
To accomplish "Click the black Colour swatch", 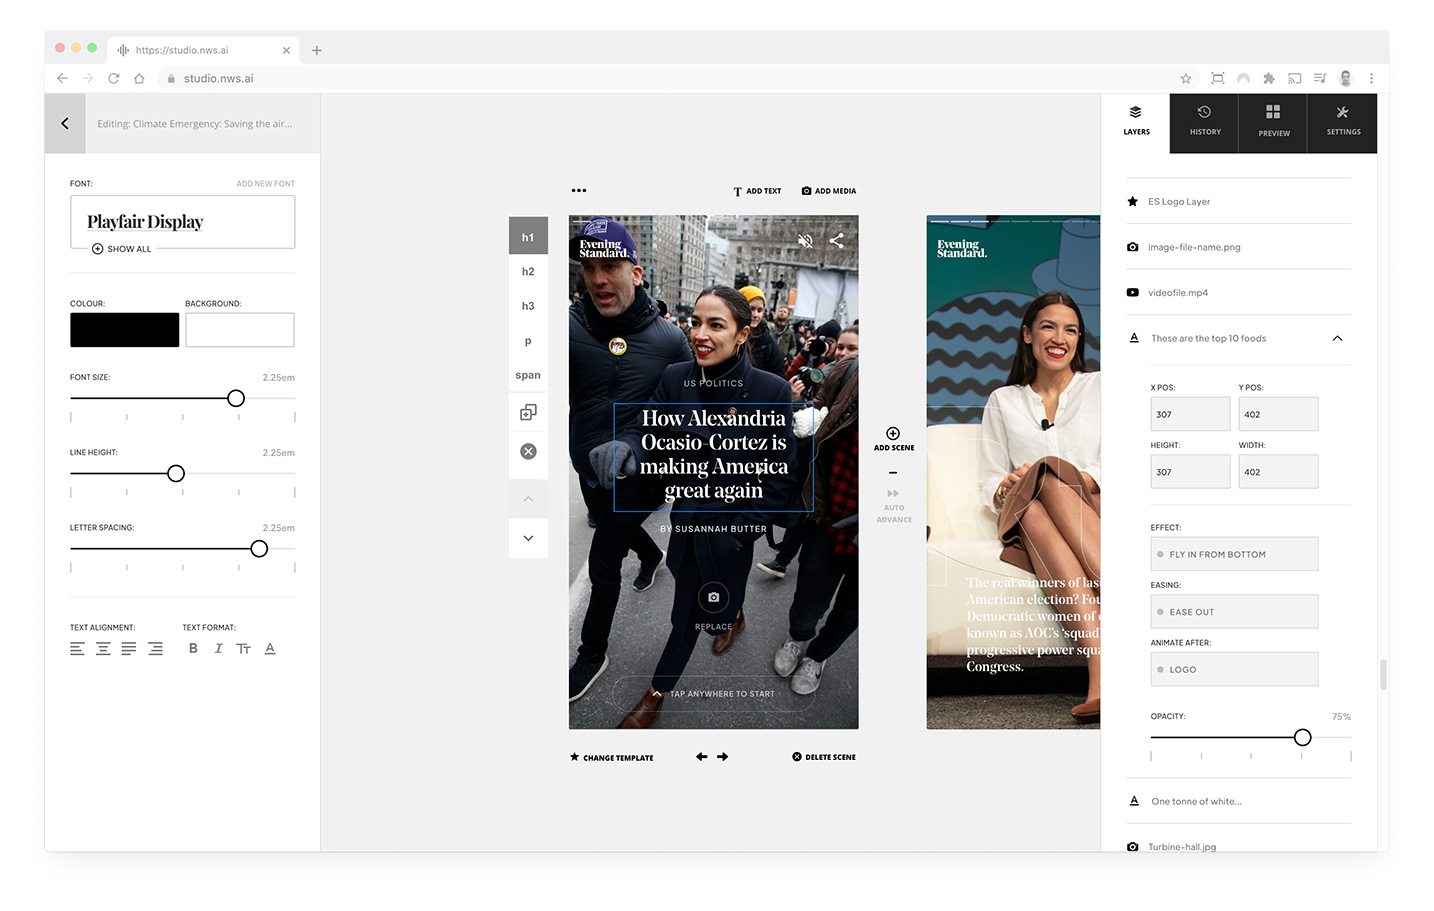I will (125, 330).
